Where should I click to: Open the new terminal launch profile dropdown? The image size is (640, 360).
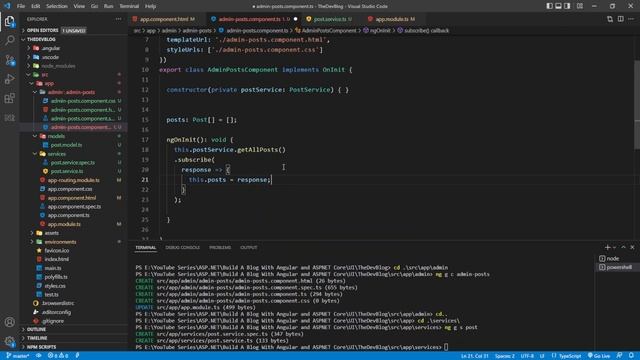pos(614,247)
